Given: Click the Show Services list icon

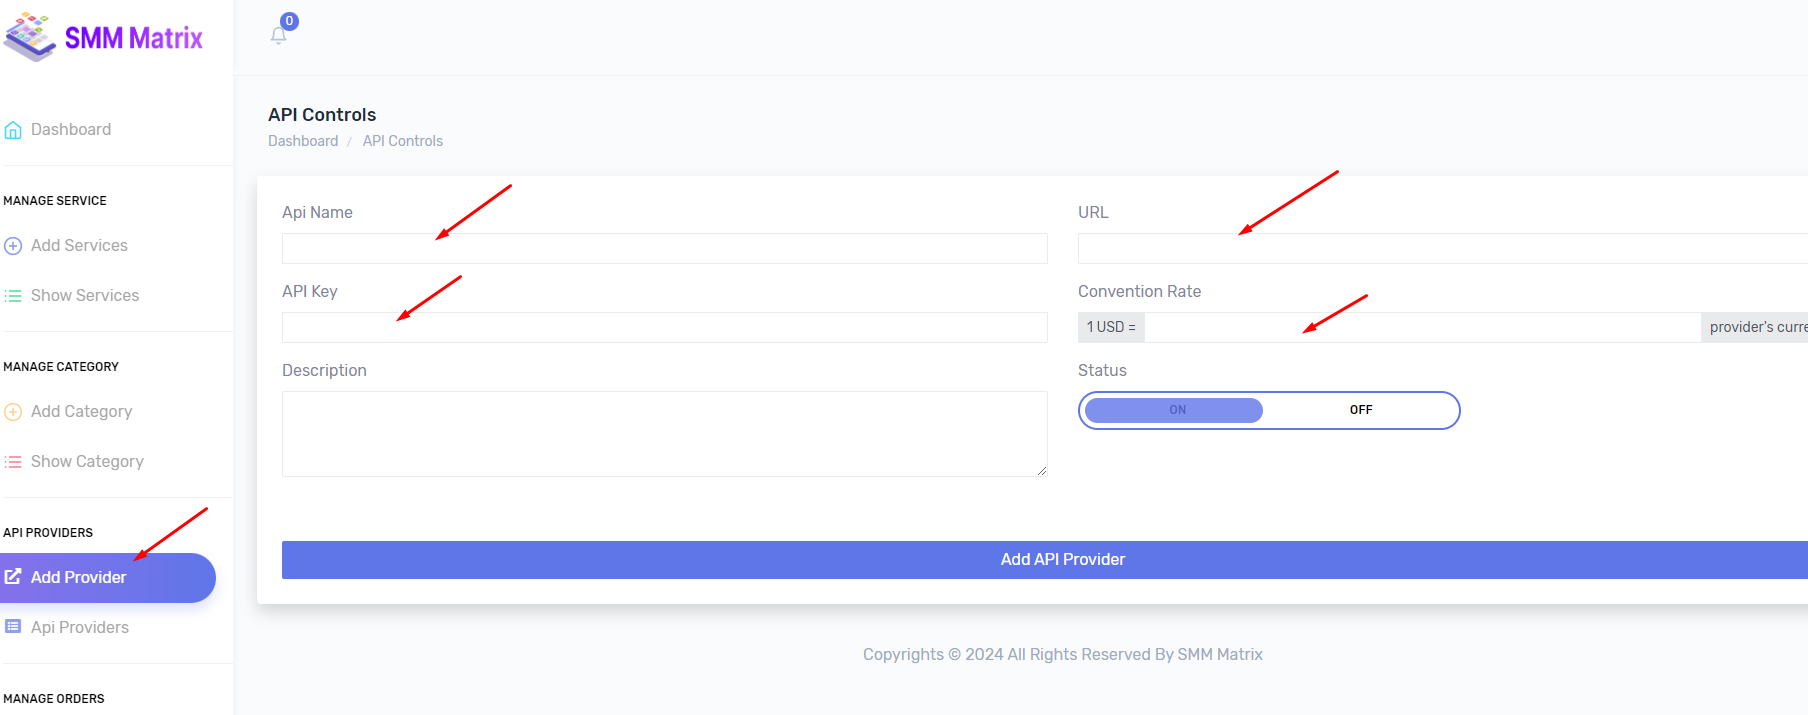Looking at the screenshot, I should [x=13, y=296].
